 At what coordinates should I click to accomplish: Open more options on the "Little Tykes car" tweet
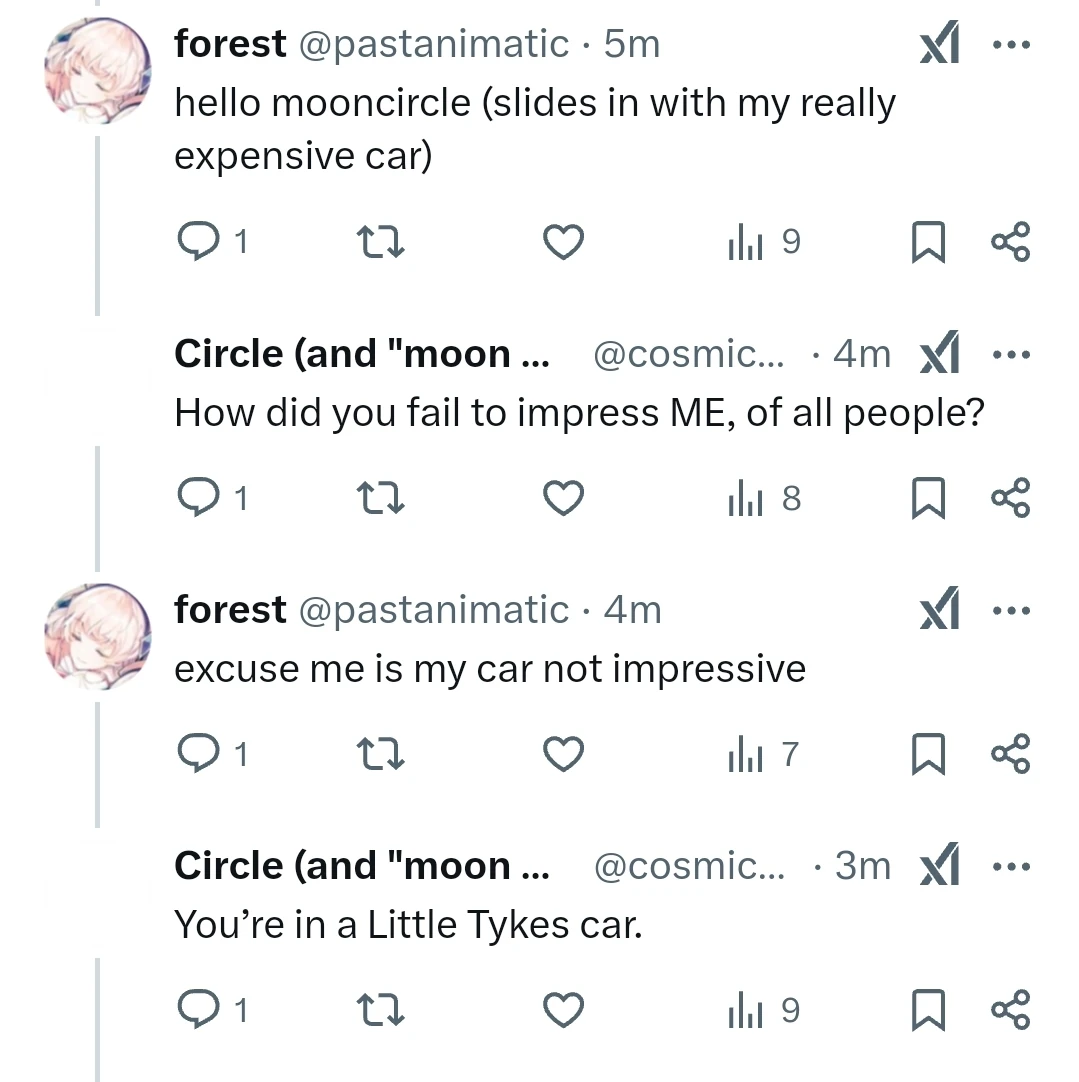tap(1010, 867)
